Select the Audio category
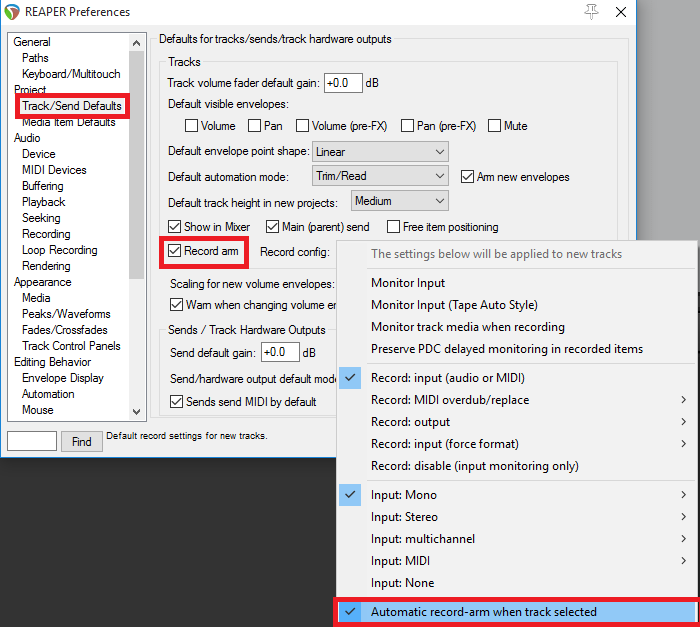Viewport: 700px width, 627px height. [x=27, y=138]
